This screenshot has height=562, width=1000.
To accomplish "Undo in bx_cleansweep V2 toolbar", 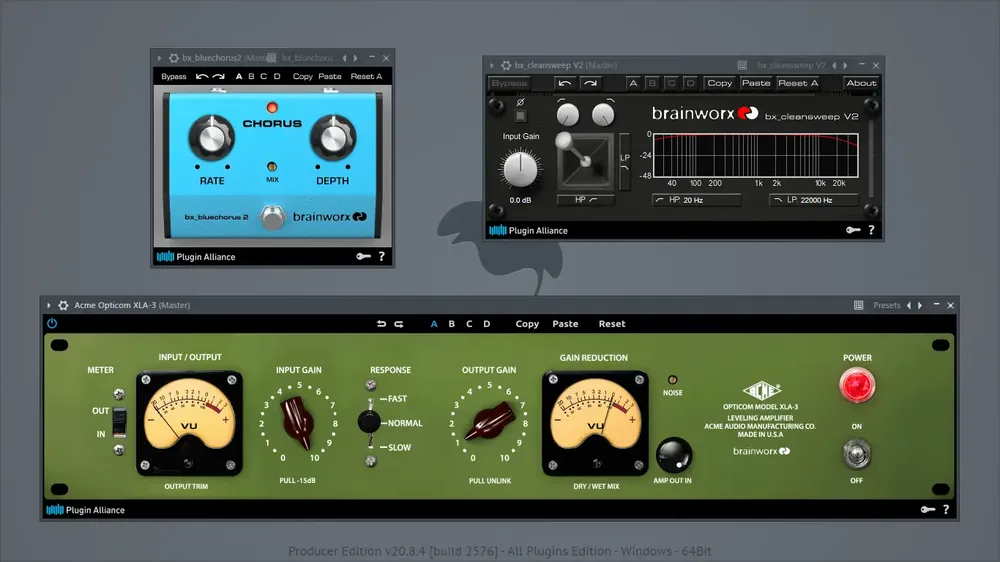I will point(564,83).
